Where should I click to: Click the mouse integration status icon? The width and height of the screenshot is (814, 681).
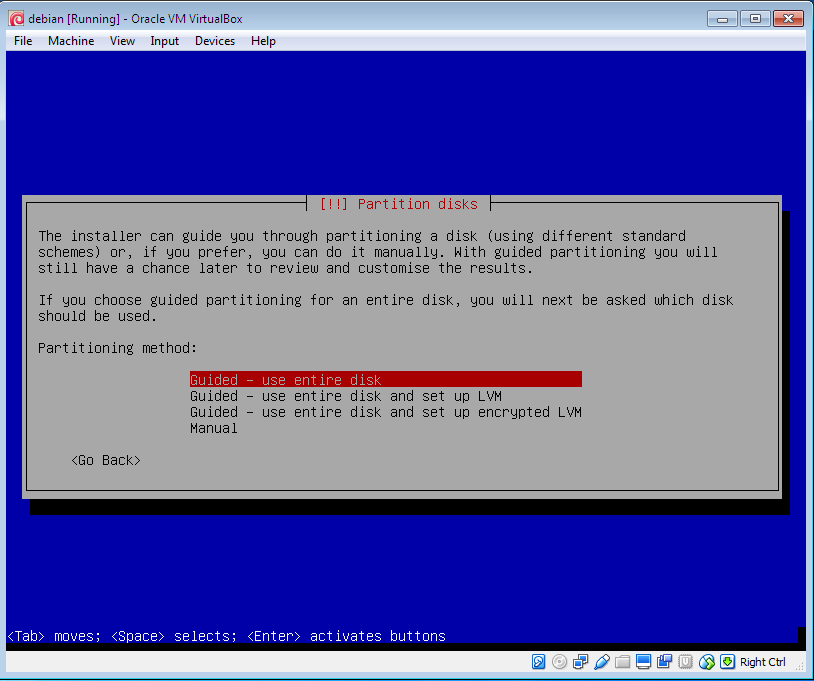click(707, 662)
